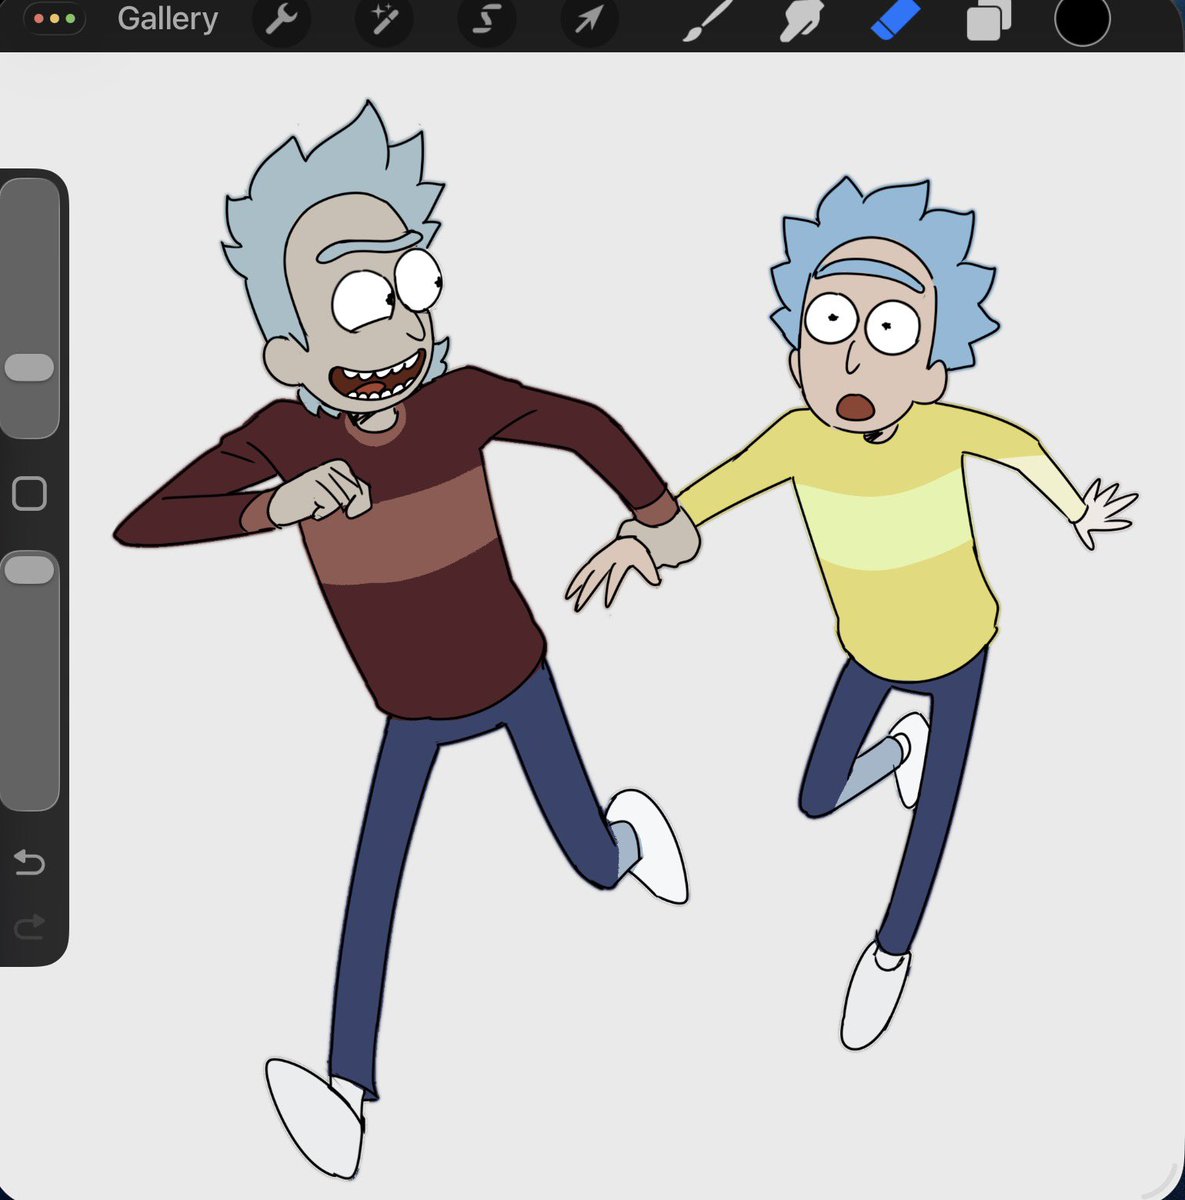Redo the last undone stroke
Viewport: 1185px width, 1200px height.
(29, 928)
